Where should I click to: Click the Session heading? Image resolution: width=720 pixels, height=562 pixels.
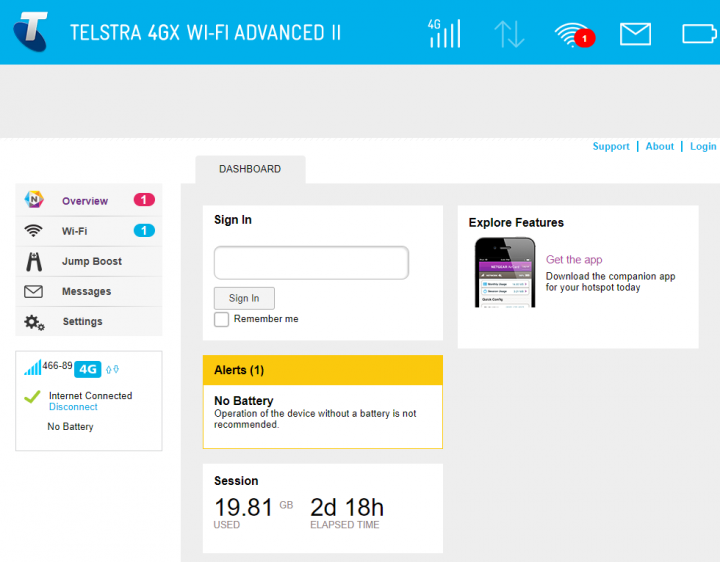tap(236, 481)
